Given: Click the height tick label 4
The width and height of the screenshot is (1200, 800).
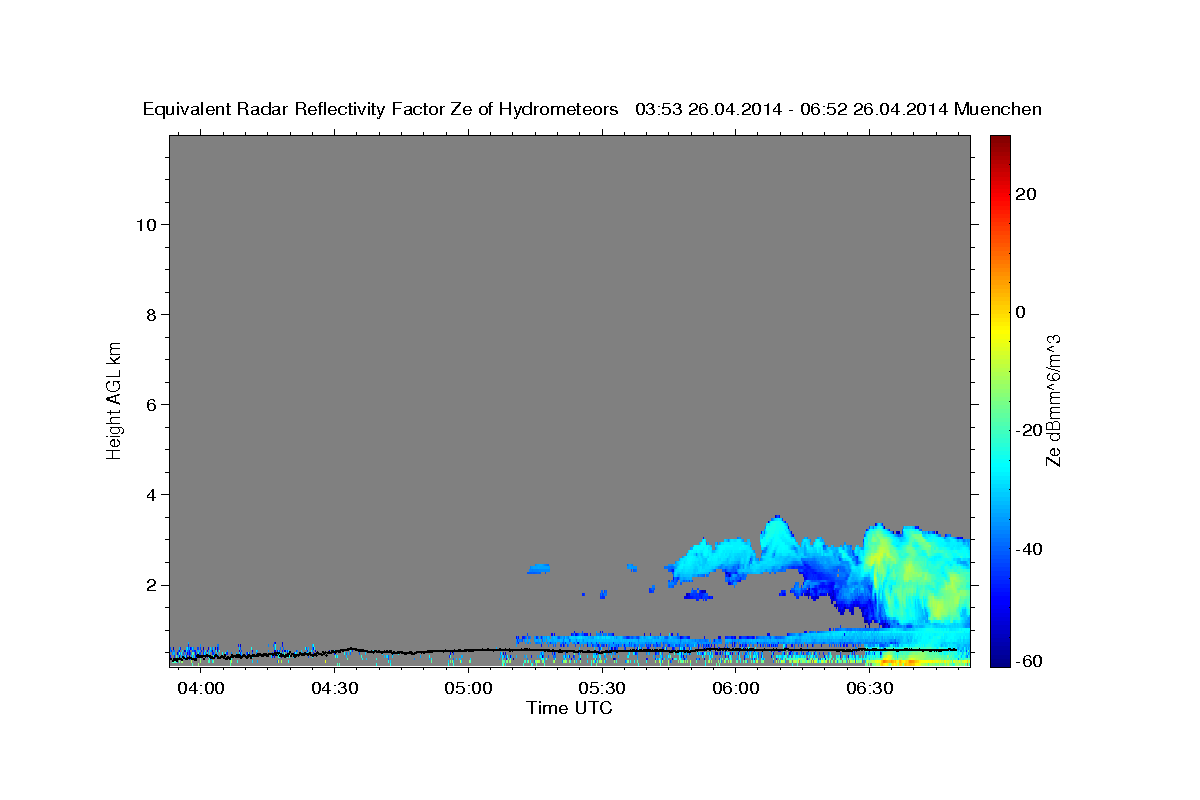Looking at the screenshot, I should click(x=152, y=494).
